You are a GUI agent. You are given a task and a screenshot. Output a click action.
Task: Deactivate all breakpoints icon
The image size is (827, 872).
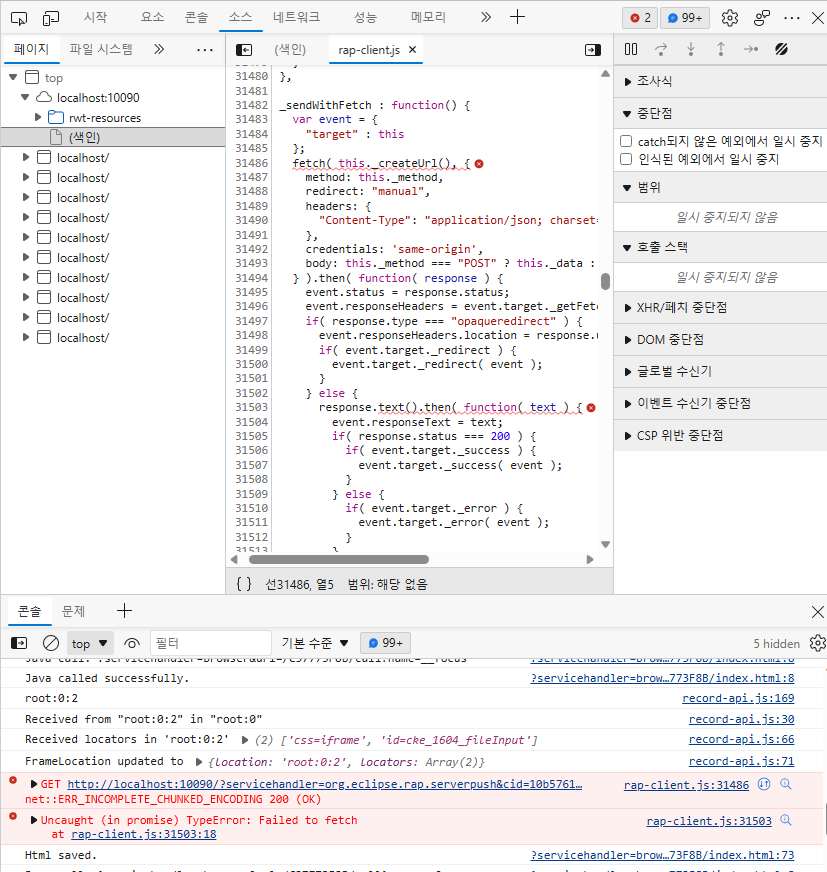781,49
